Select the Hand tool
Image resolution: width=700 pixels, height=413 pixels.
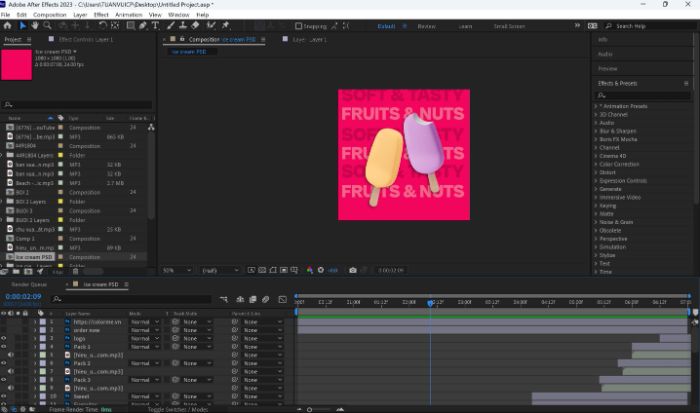point(35,26)
